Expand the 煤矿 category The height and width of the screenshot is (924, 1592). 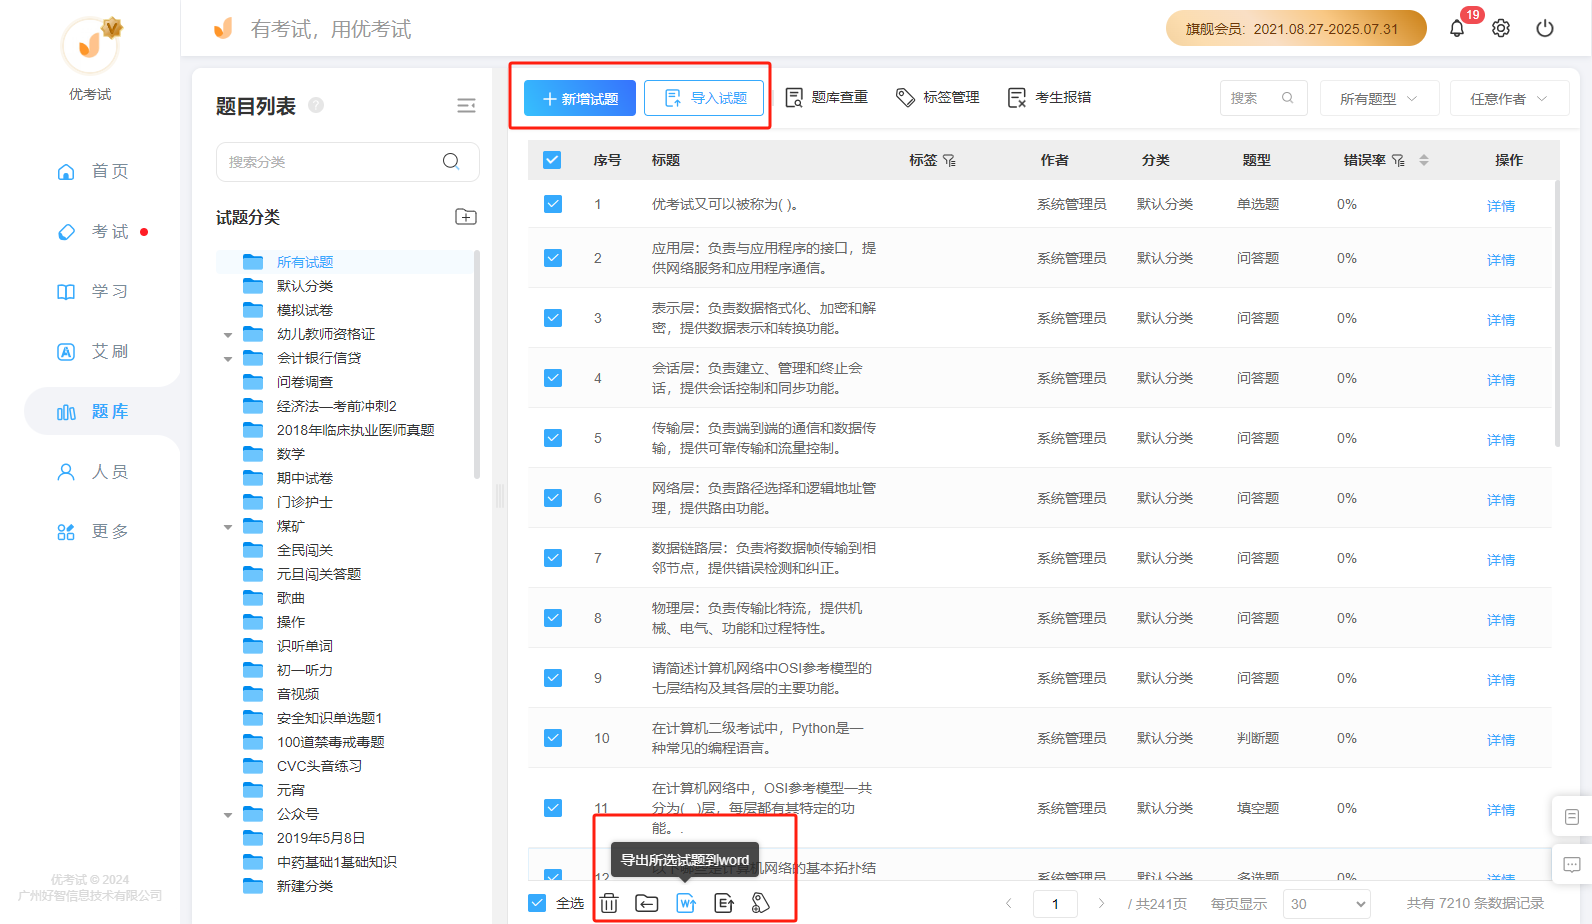pos(228,527)
